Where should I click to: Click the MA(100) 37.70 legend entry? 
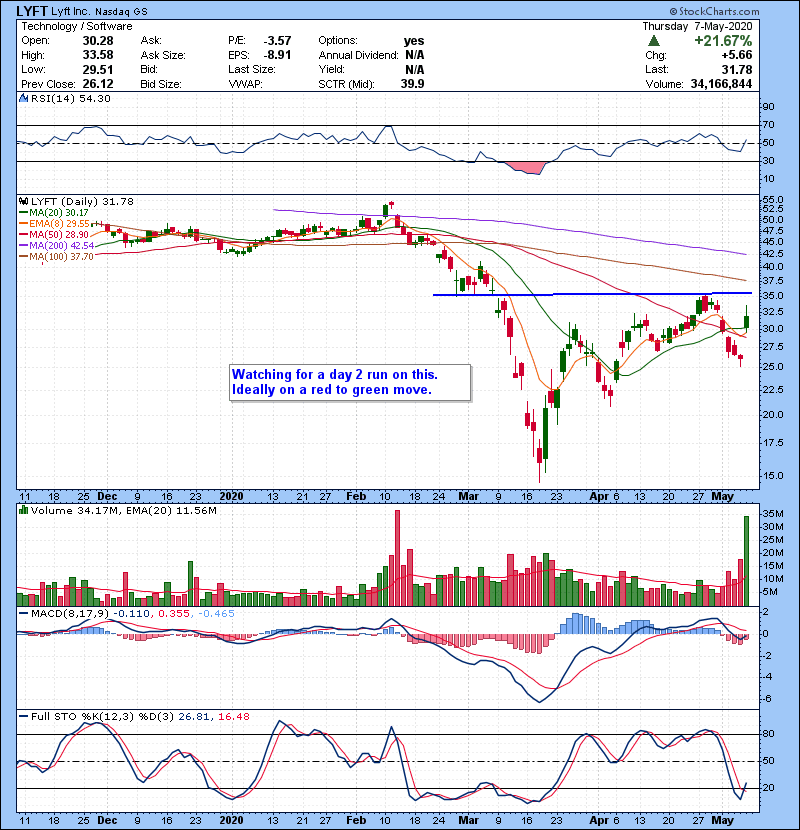(57, 257)
